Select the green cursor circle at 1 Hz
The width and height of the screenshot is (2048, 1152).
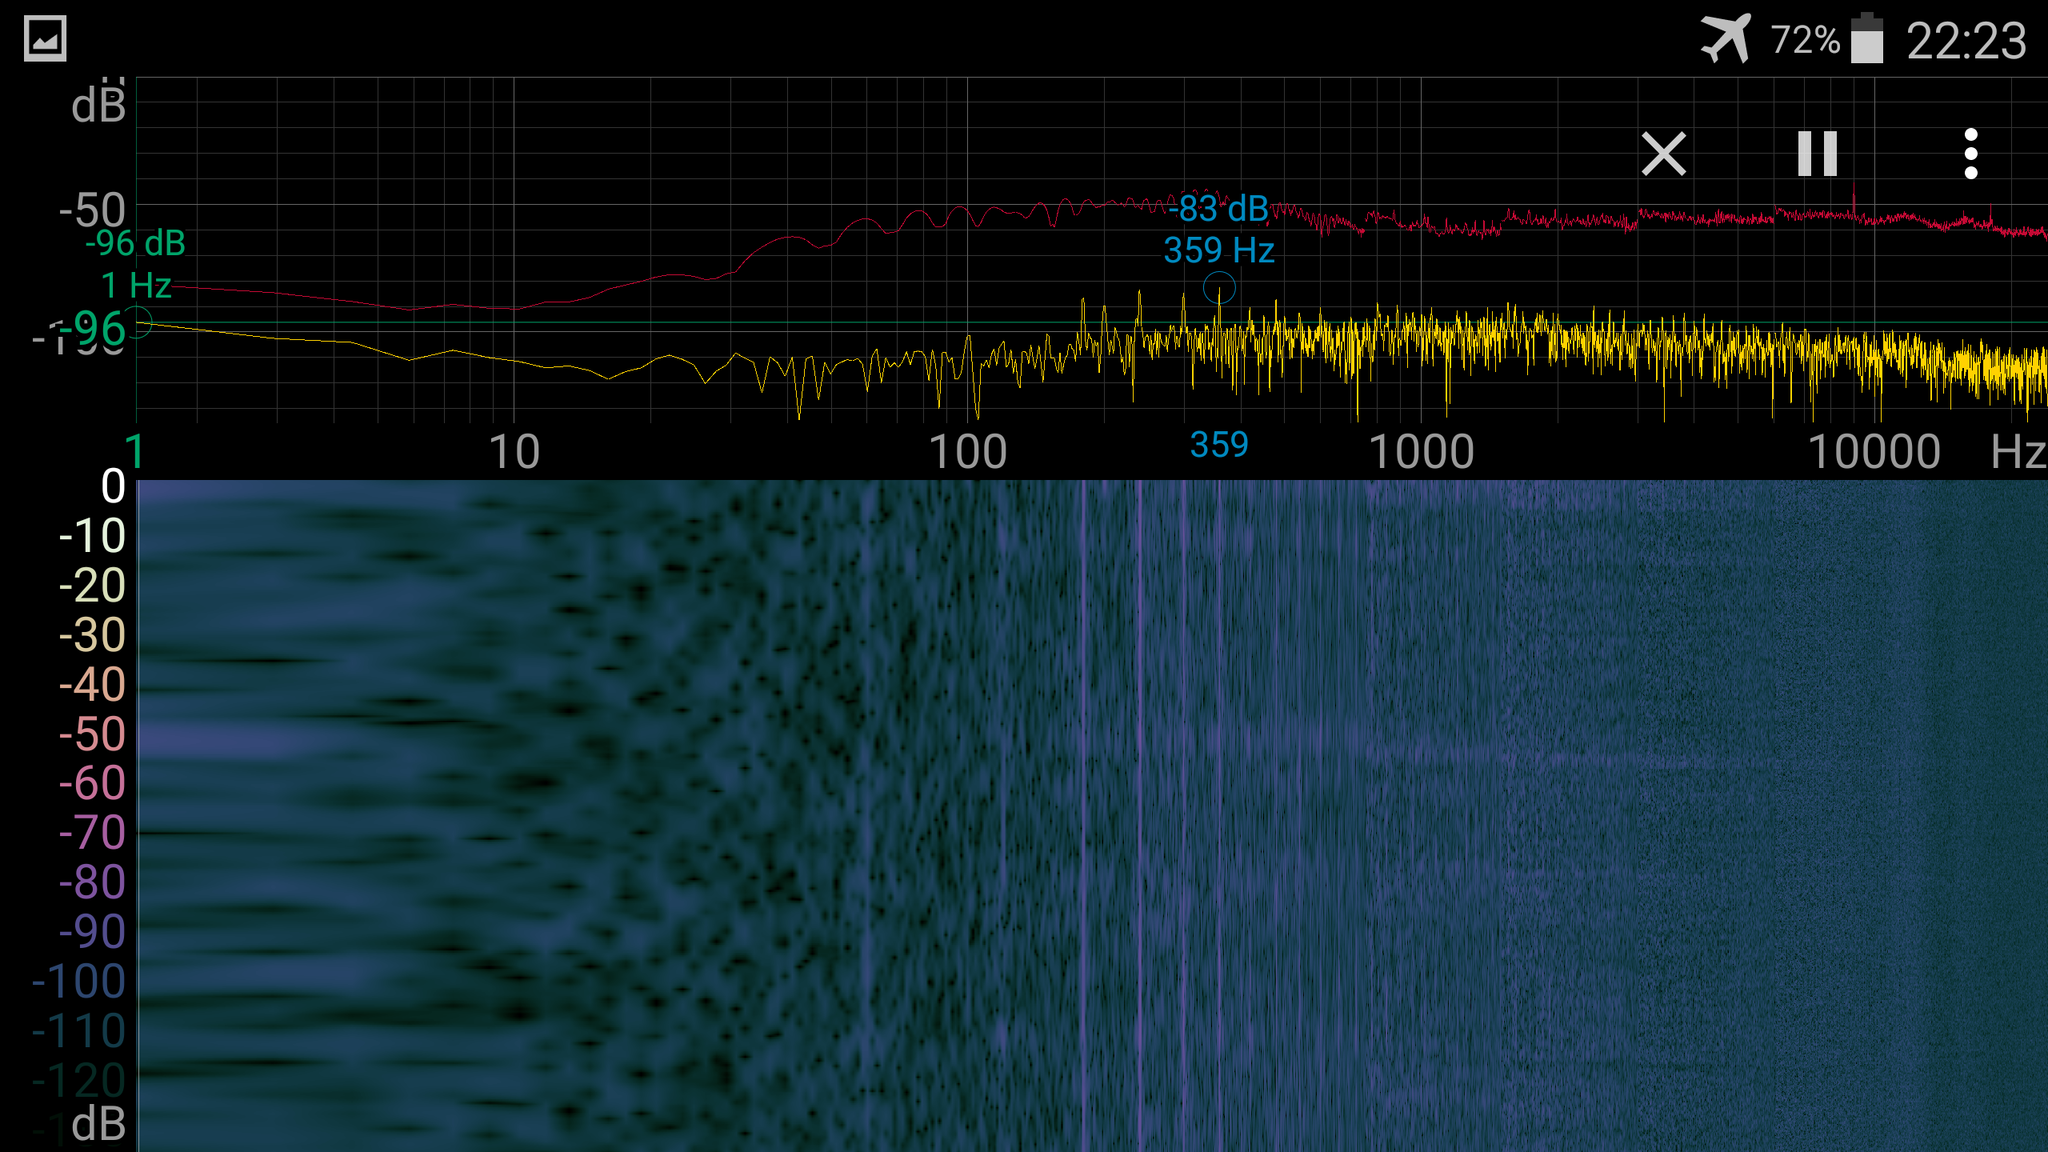pyautogui.click(x=137, y=322)
